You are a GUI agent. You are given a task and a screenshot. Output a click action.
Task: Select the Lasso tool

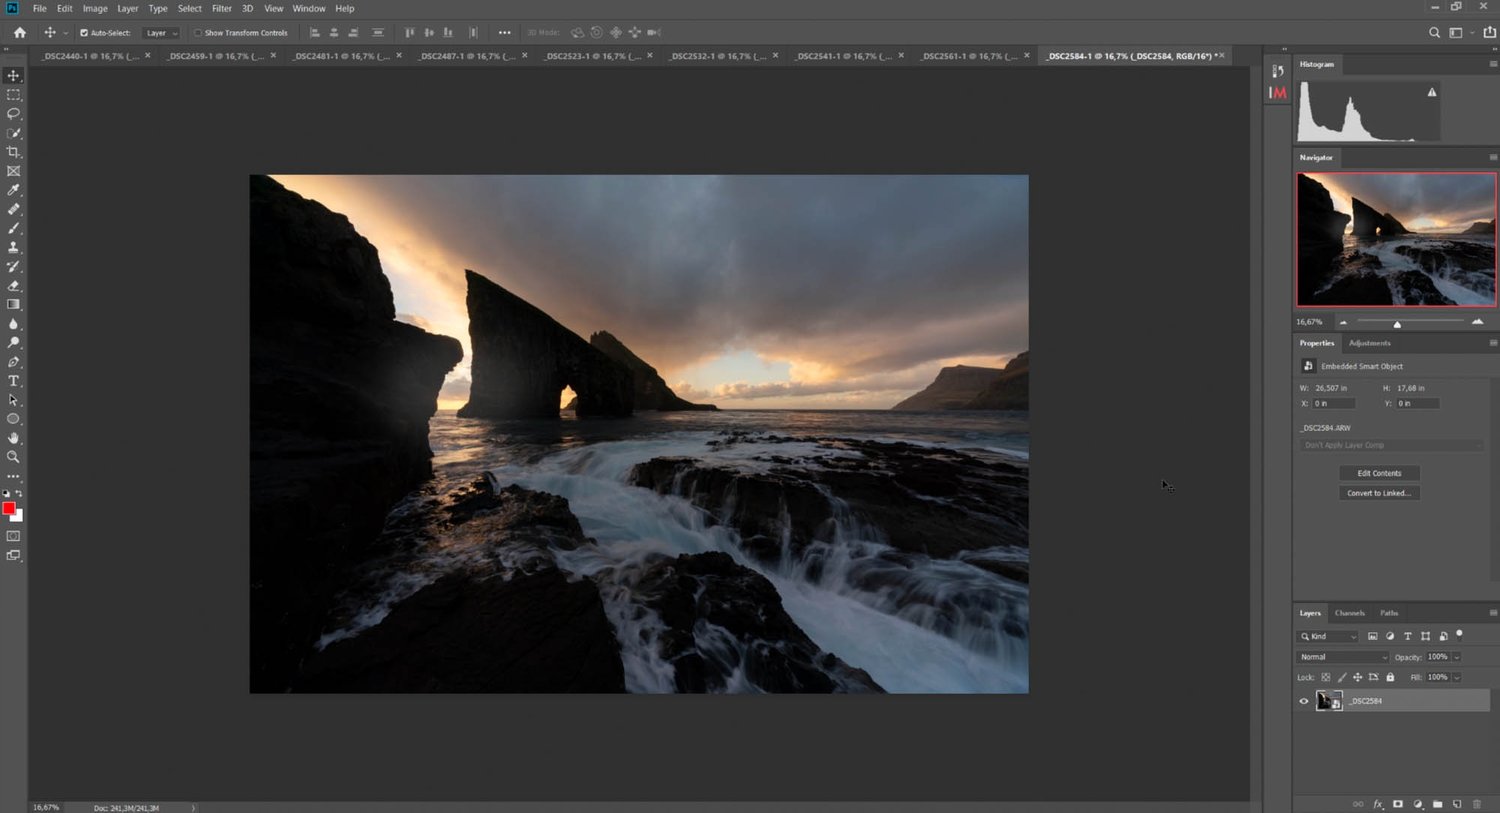13,114
